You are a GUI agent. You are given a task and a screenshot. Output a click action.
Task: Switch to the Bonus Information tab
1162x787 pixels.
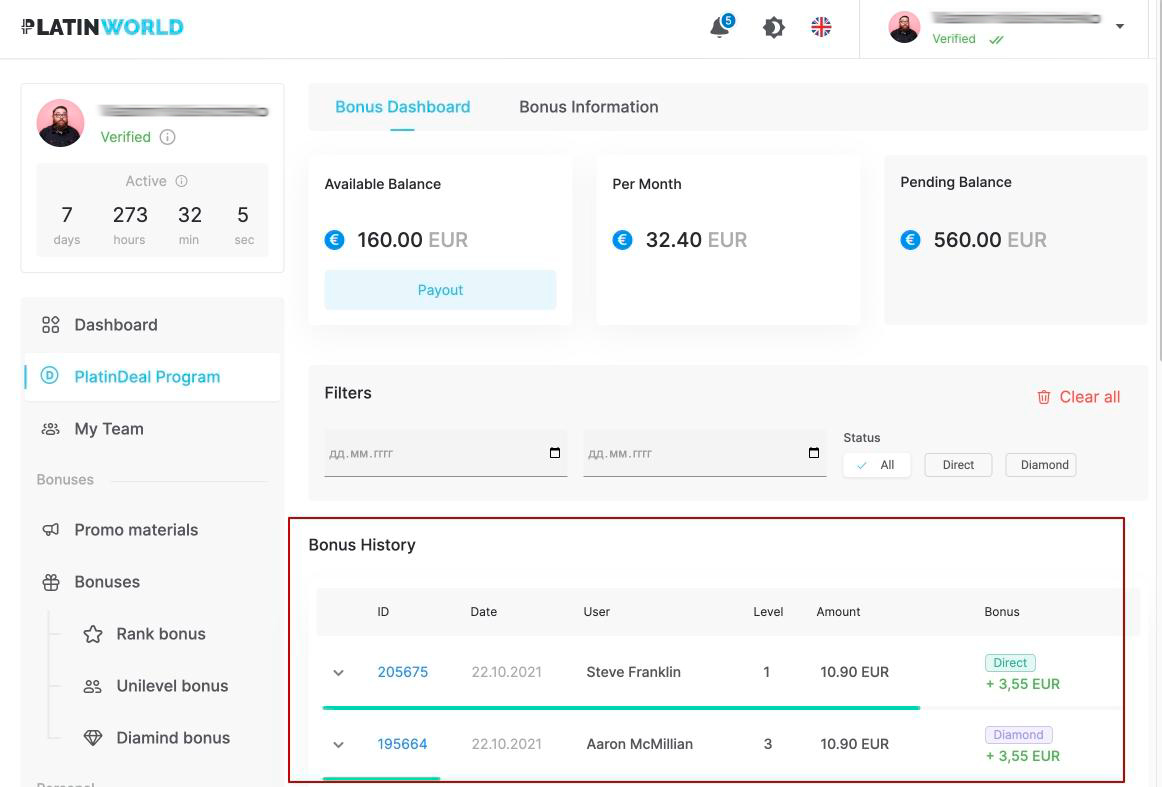[588, 107]
